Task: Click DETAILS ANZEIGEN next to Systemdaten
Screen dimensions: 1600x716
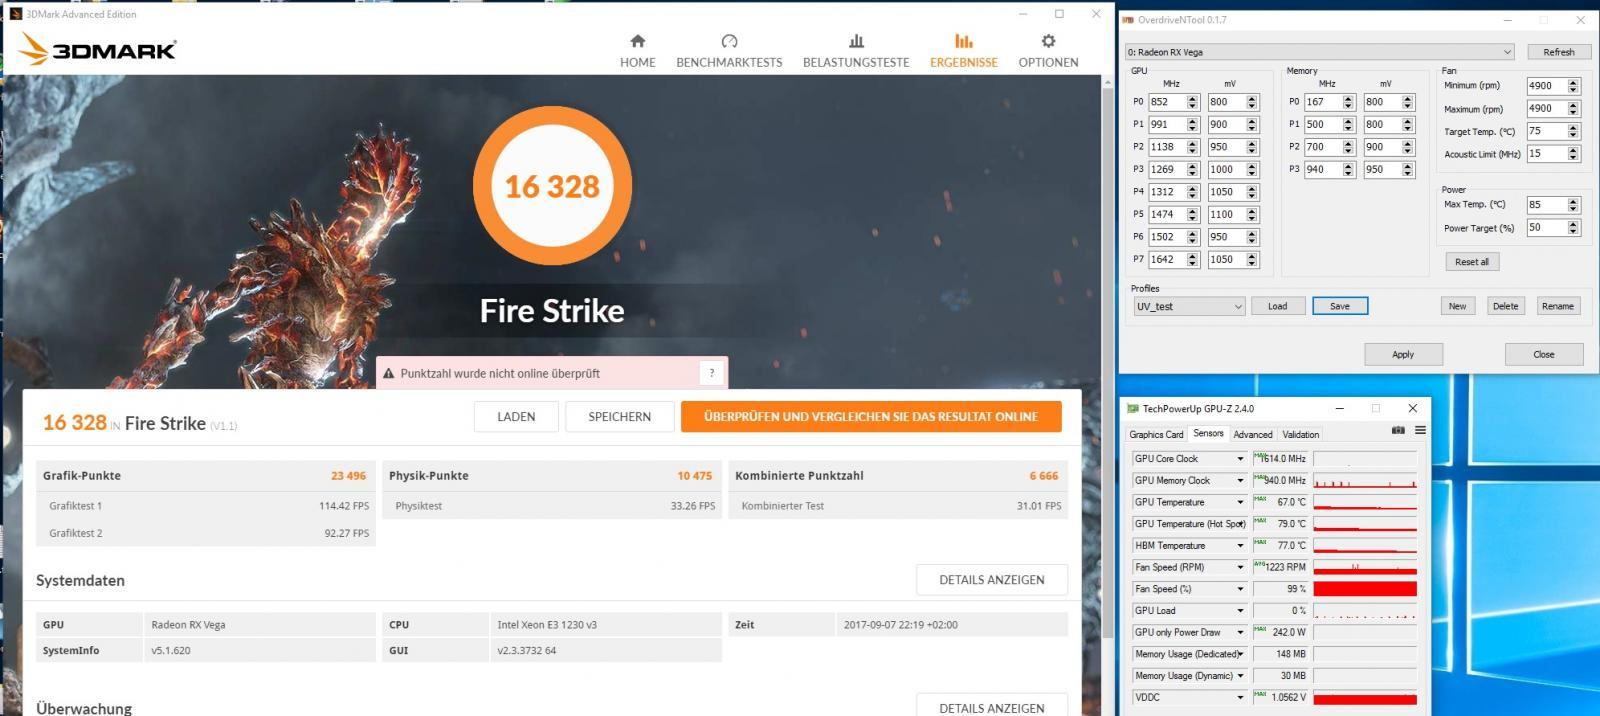Action: coord(992,580)
